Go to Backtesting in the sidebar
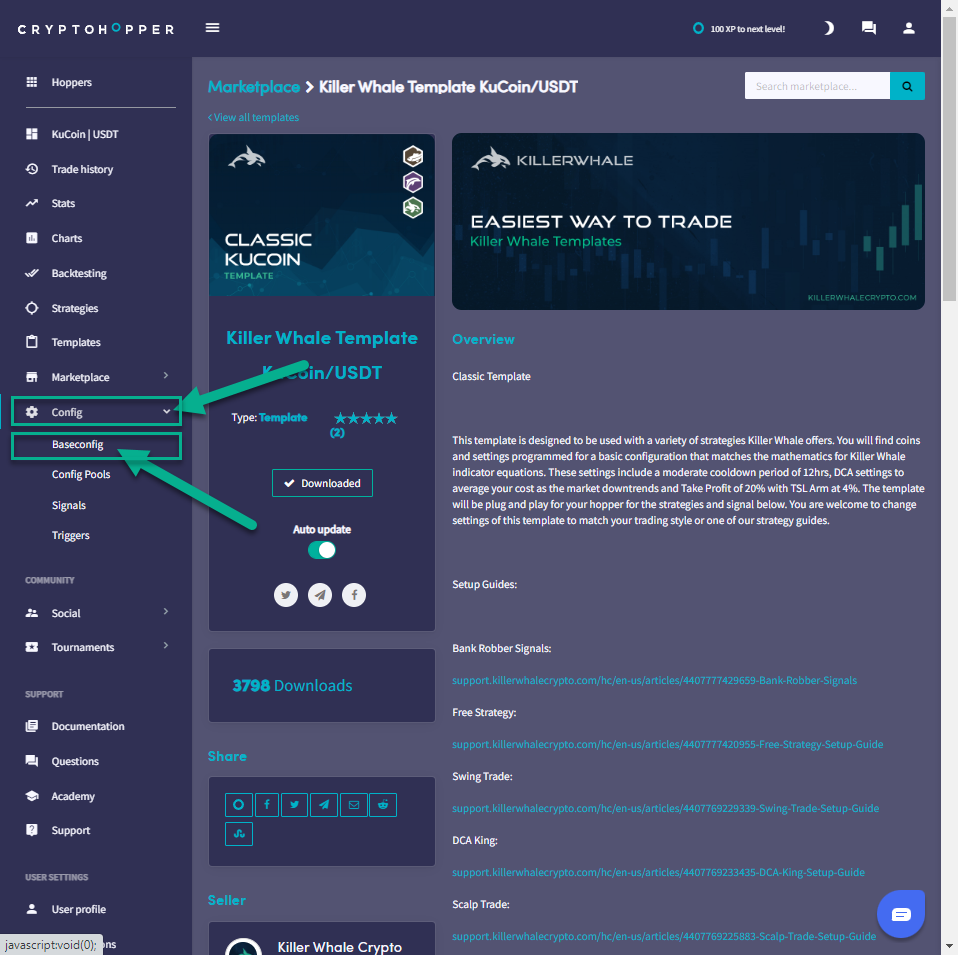Screen dimensions: 958x955 (79, 273)
